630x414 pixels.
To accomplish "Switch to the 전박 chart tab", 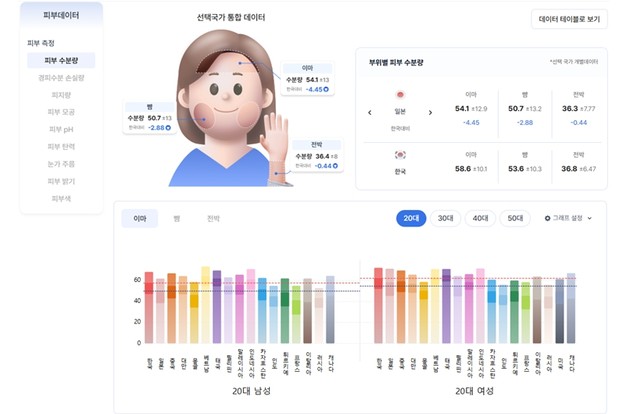I will (x=212, y=218).
